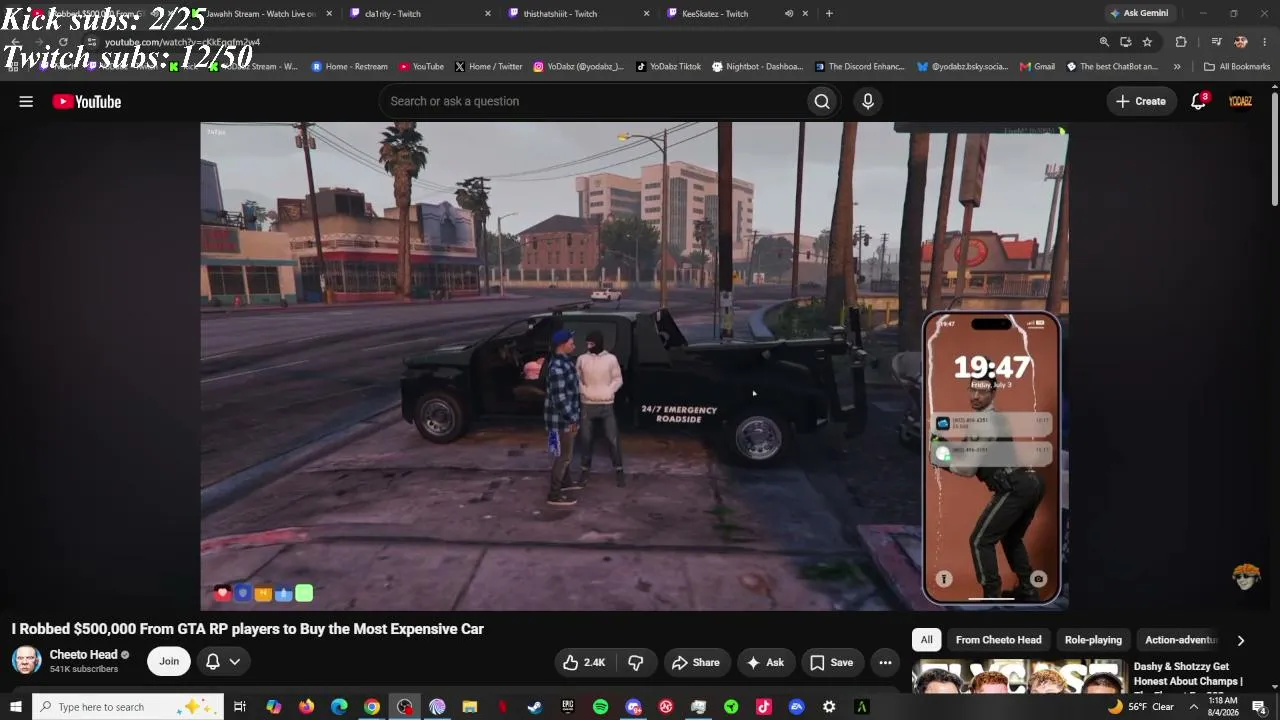Open more actions ellipsis under video
The image size is (1280, 720).
[885, 662]
